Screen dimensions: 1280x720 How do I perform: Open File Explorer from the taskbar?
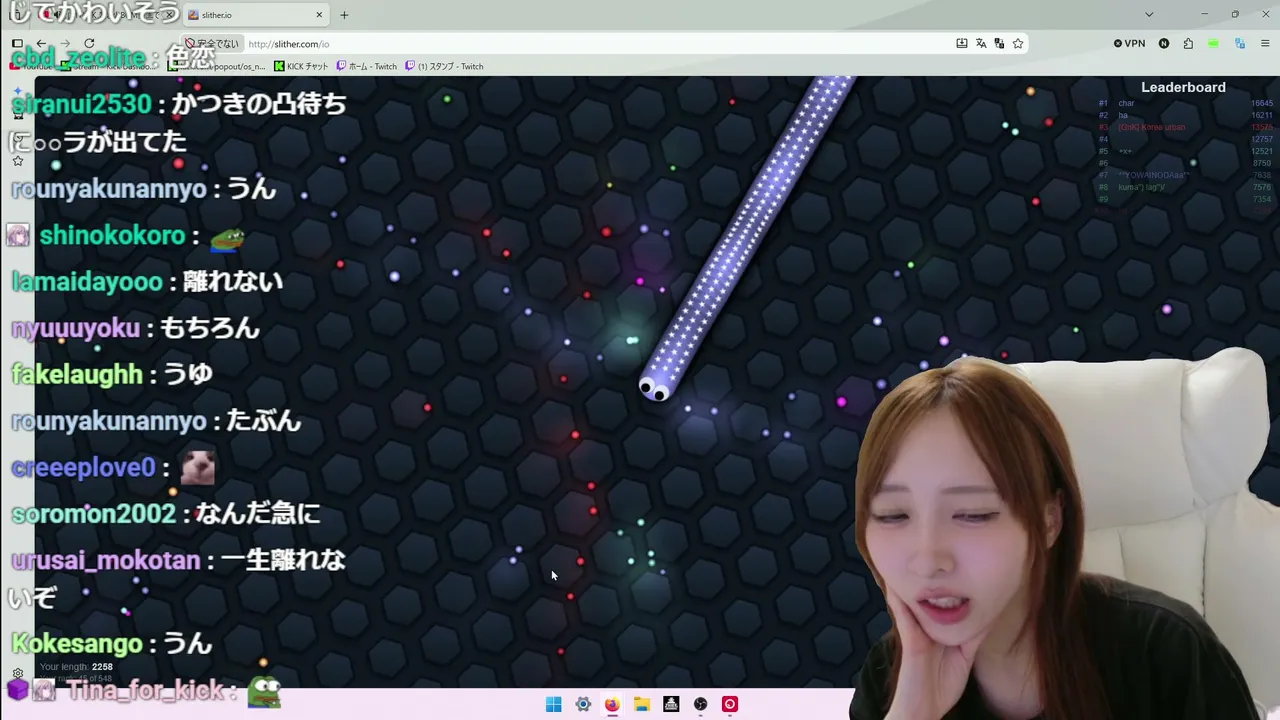coord(642,704)
